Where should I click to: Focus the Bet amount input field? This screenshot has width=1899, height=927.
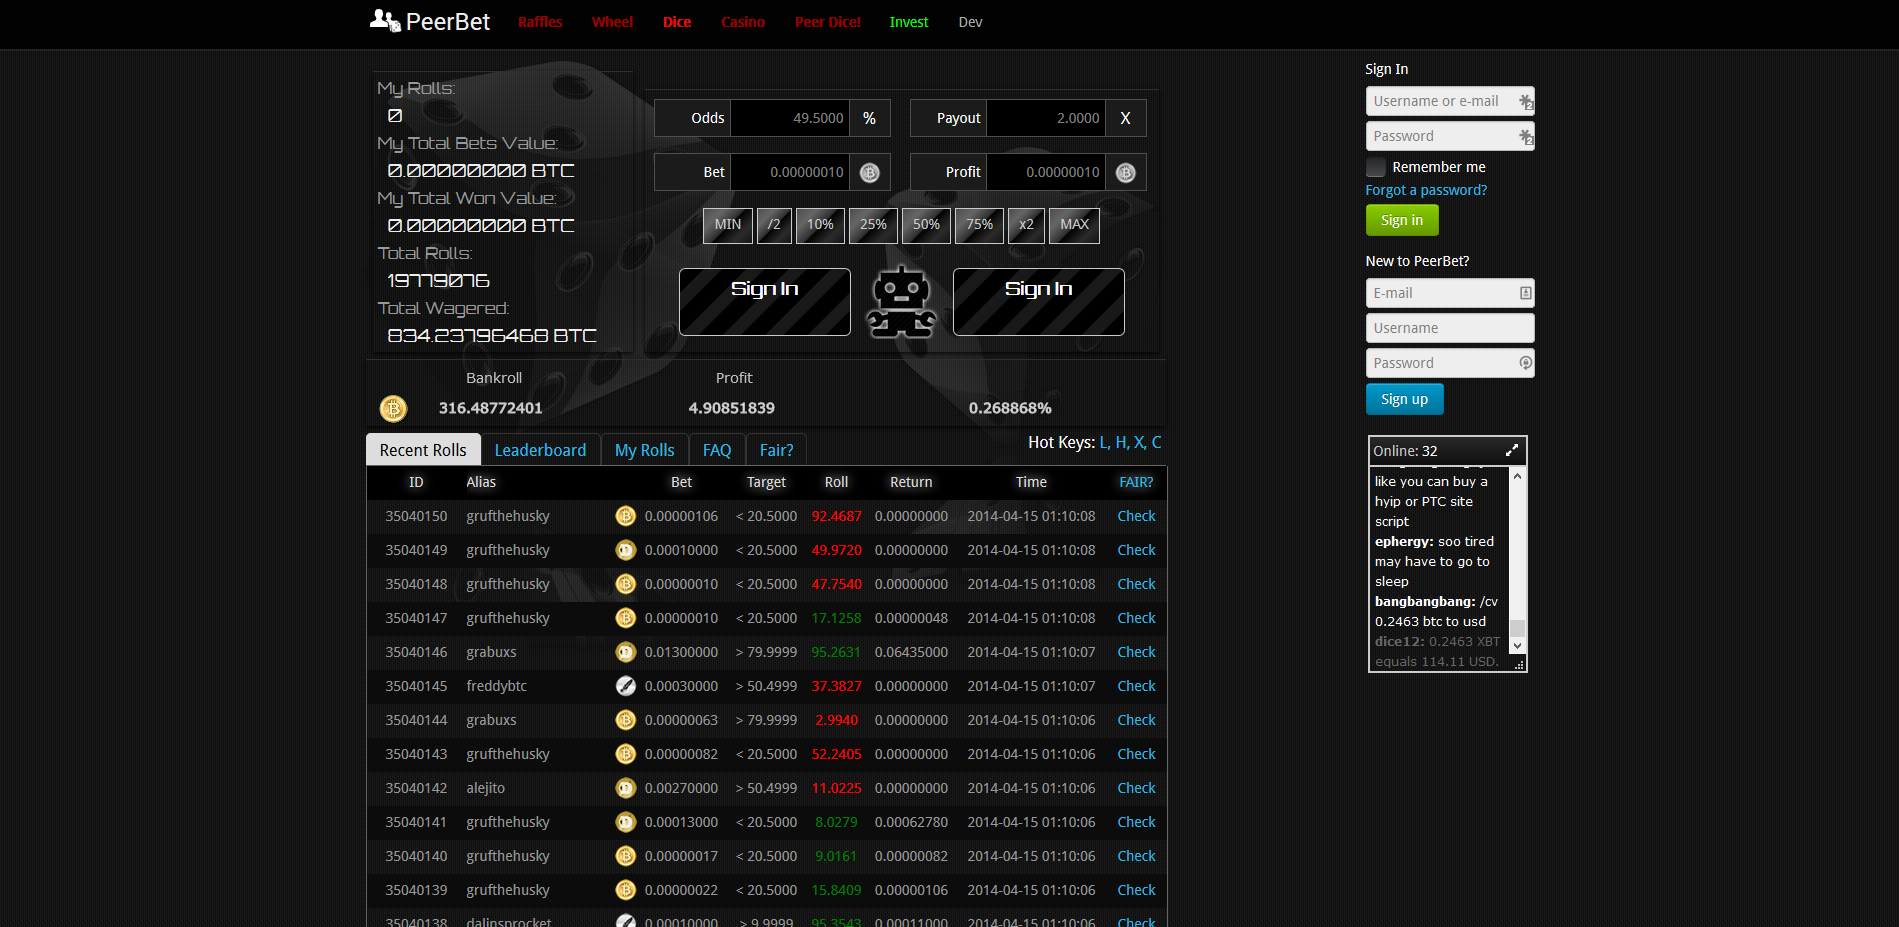790,172
